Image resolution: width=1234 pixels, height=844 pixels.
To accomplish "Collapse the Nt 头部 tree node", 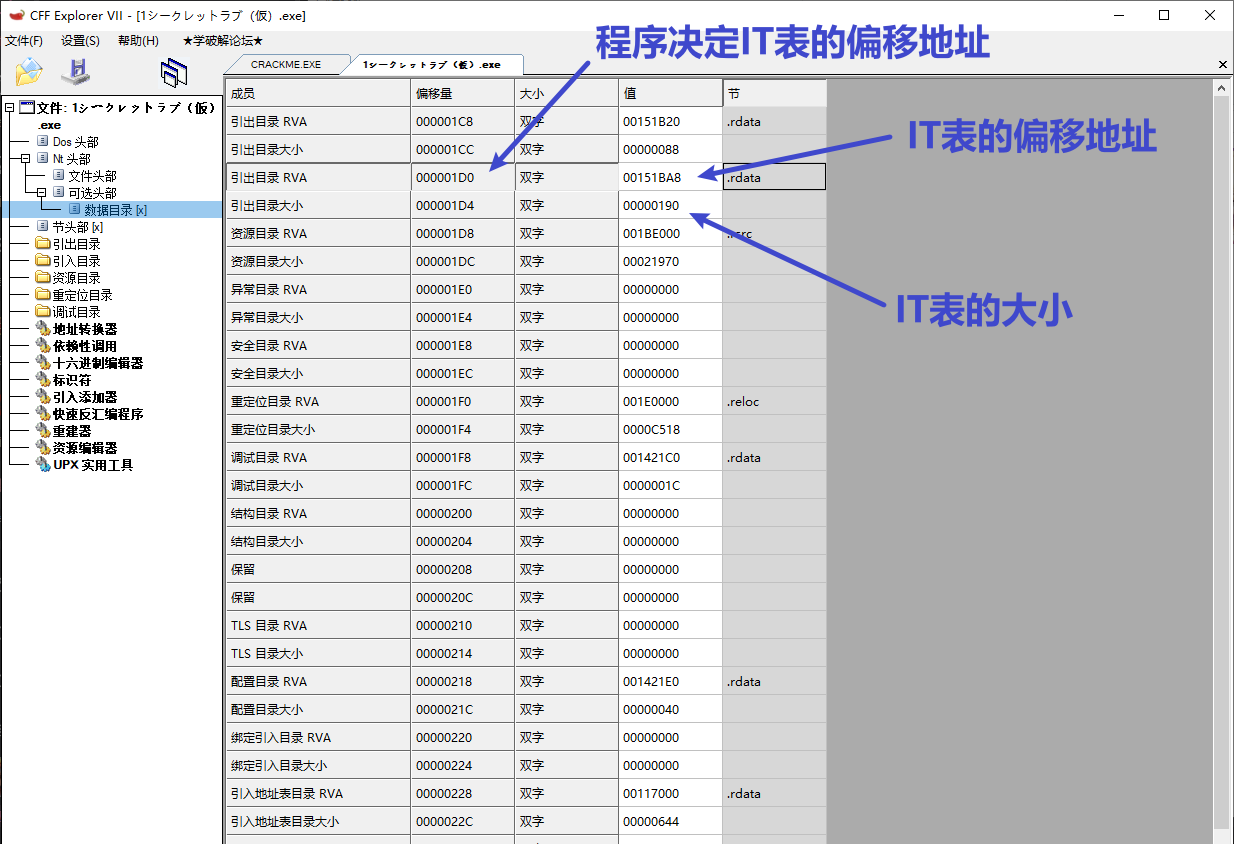I will coord(26,159).
